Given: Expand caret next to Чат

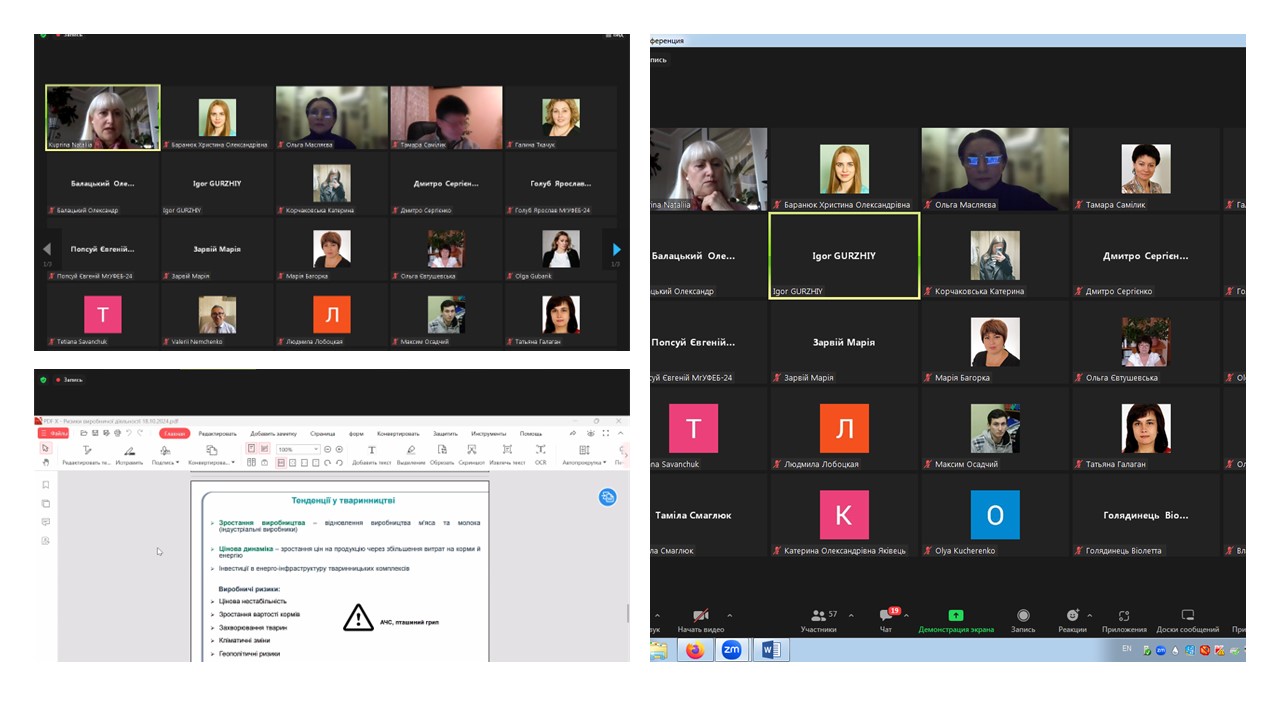Looking at the screenshot, I should 906,616.
